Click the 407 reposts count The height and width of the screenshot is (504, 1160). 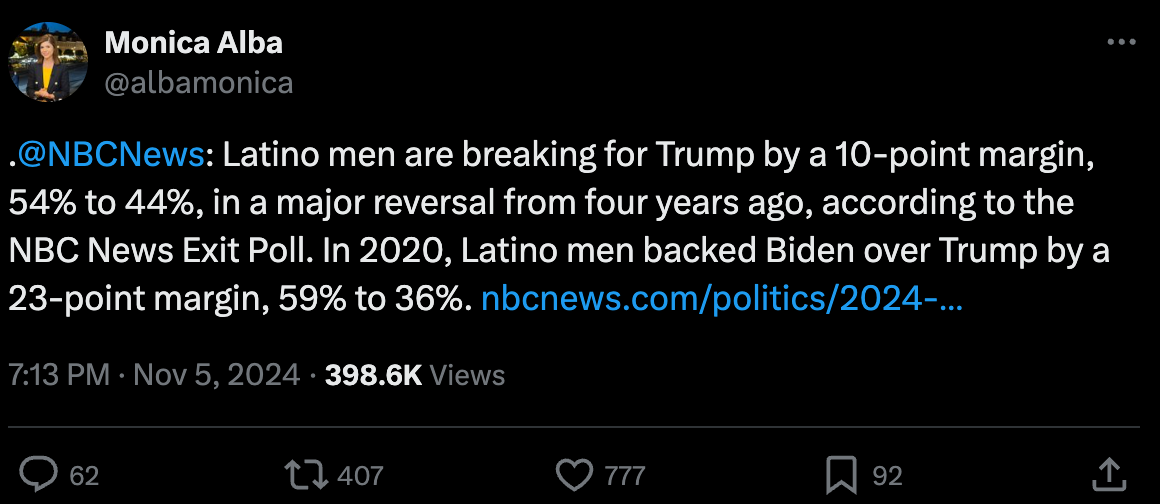click(x=360, y=475)
